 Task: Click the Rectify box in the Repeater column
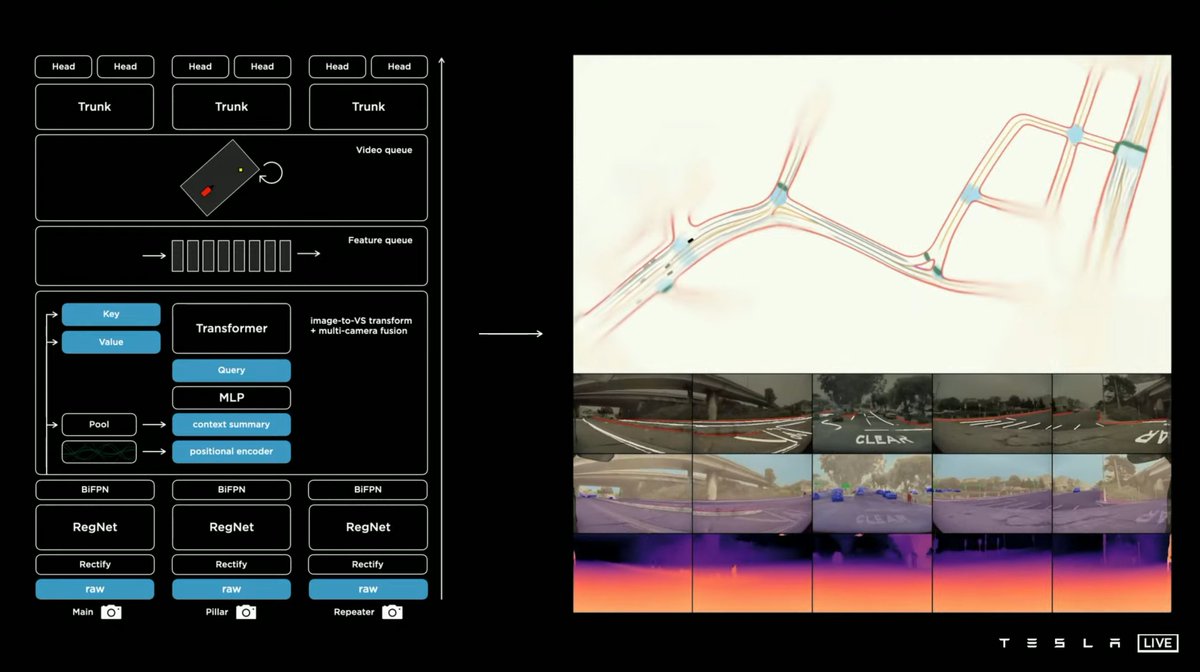pyautogui.click(x=368, y=565)
